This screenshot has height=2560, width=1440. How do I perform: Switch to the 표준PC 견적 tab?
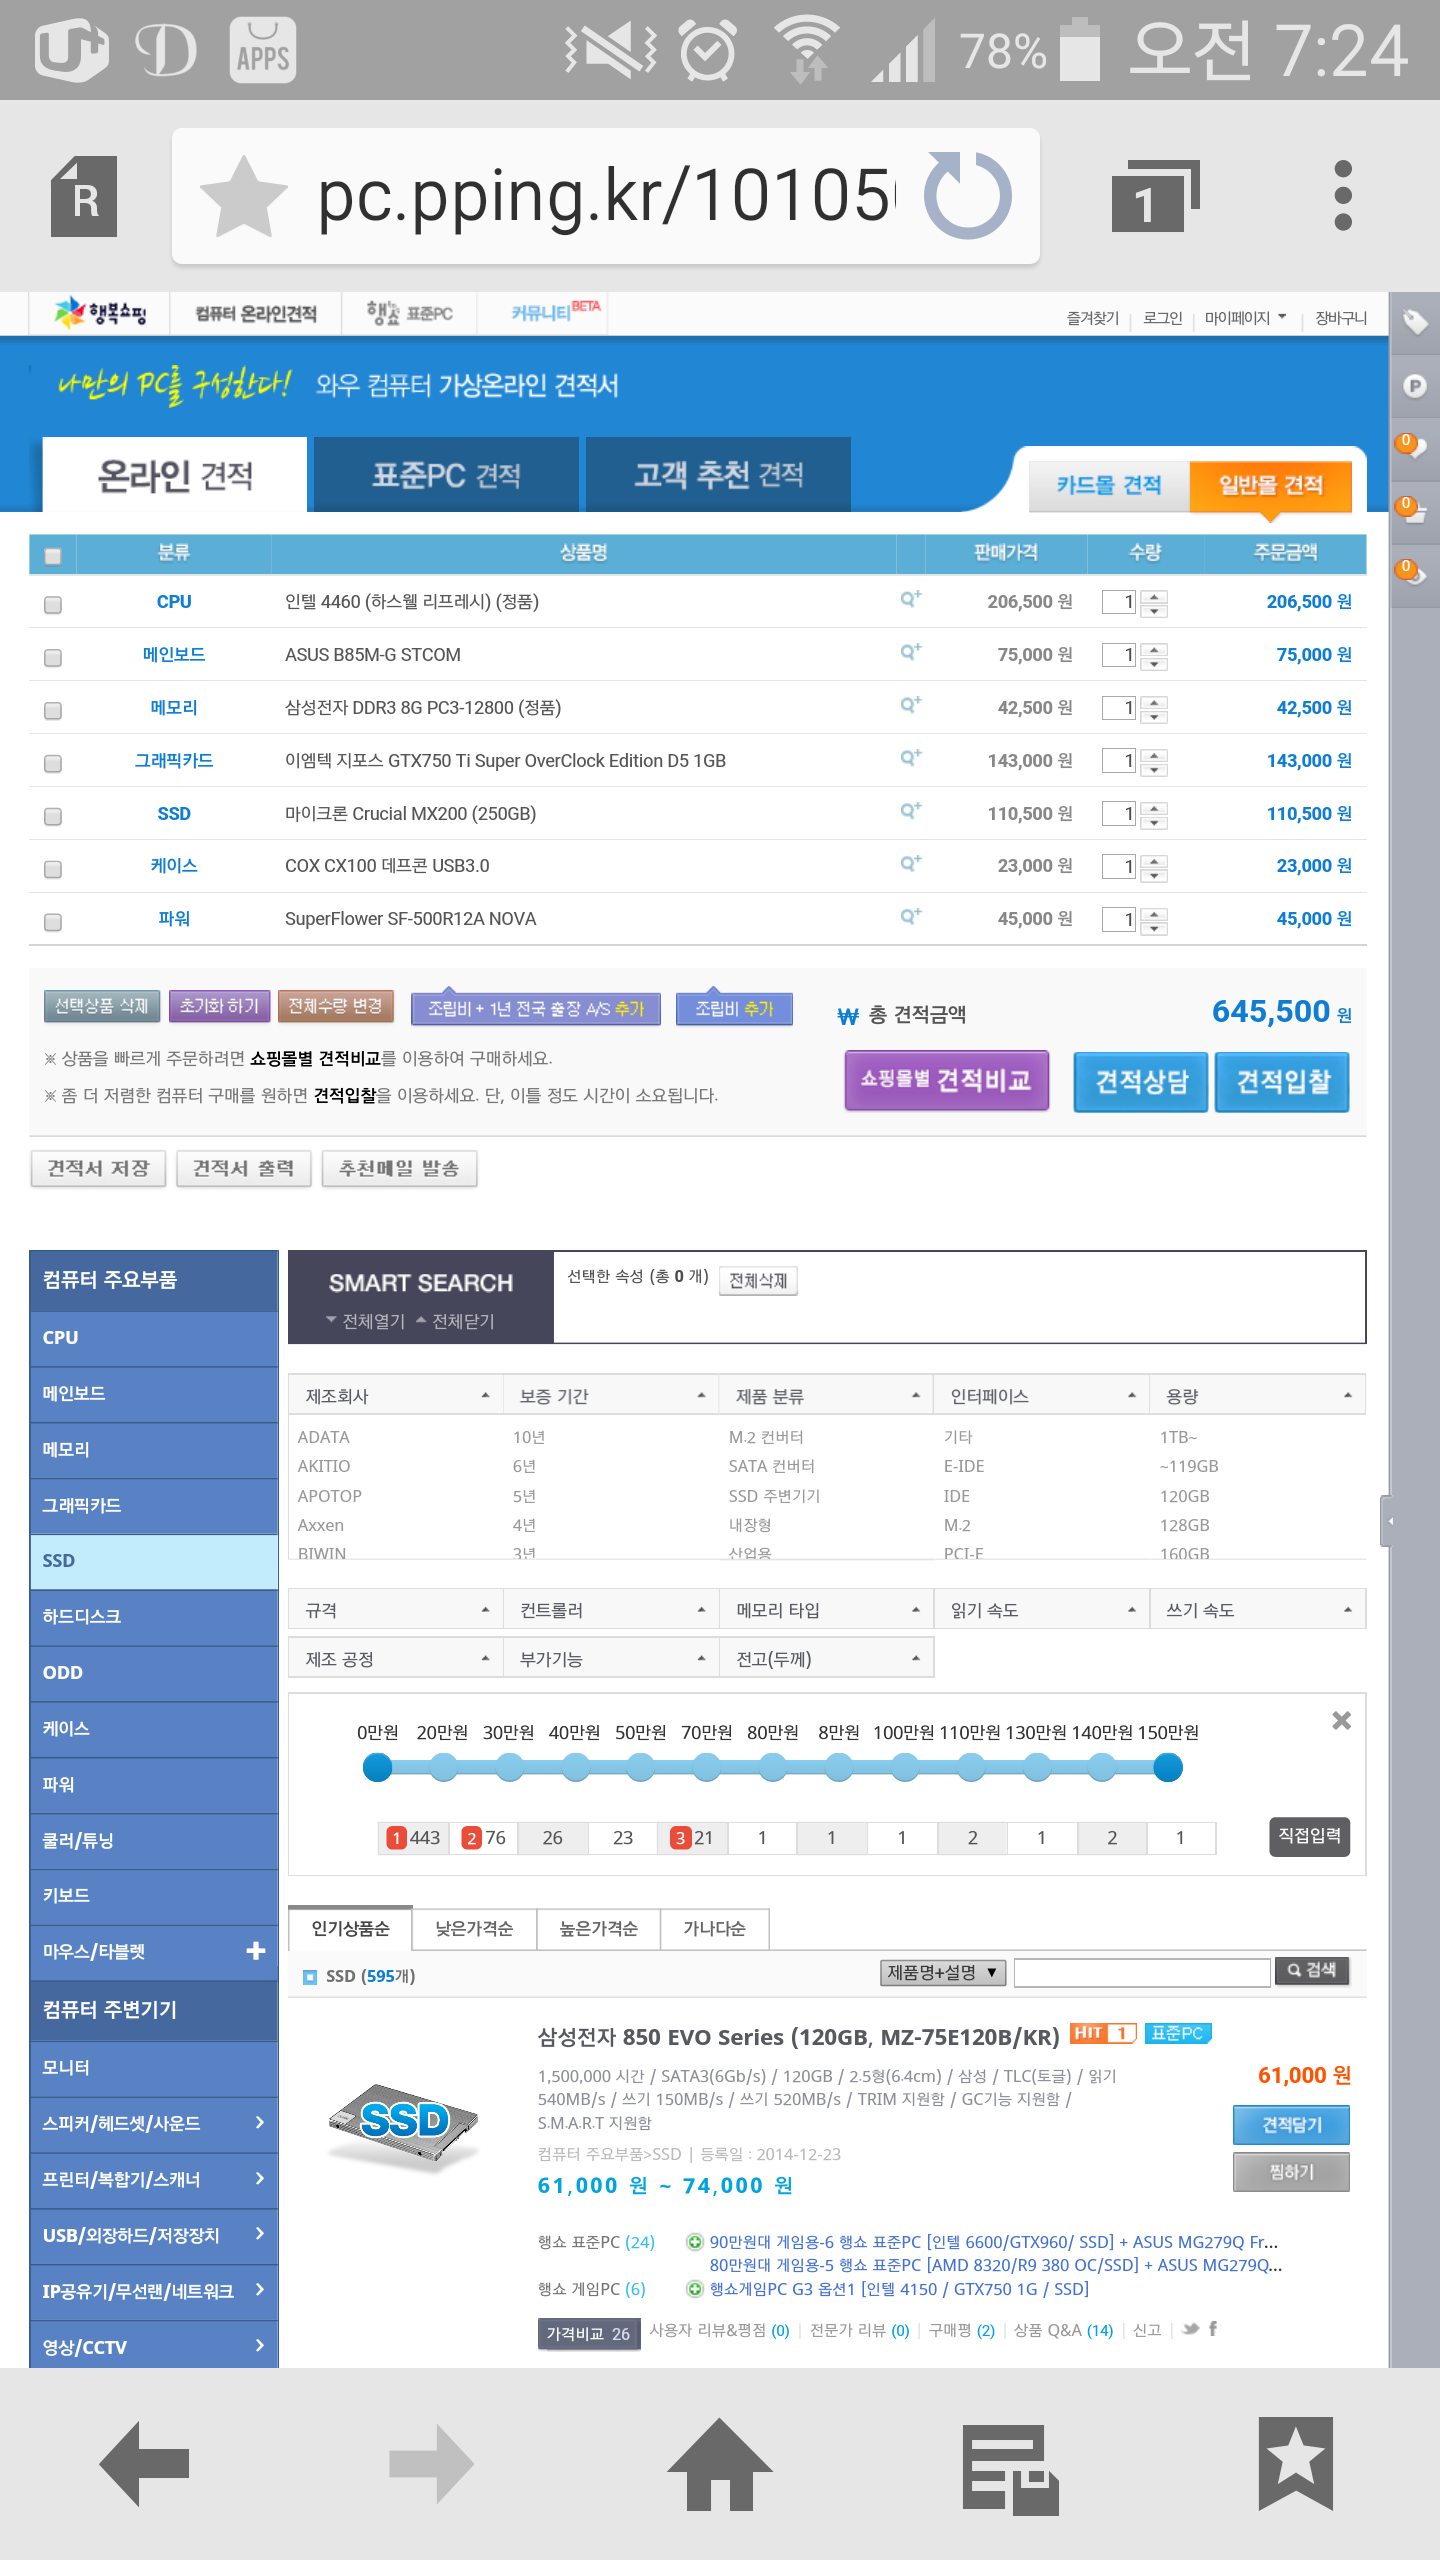coord(446,475)
